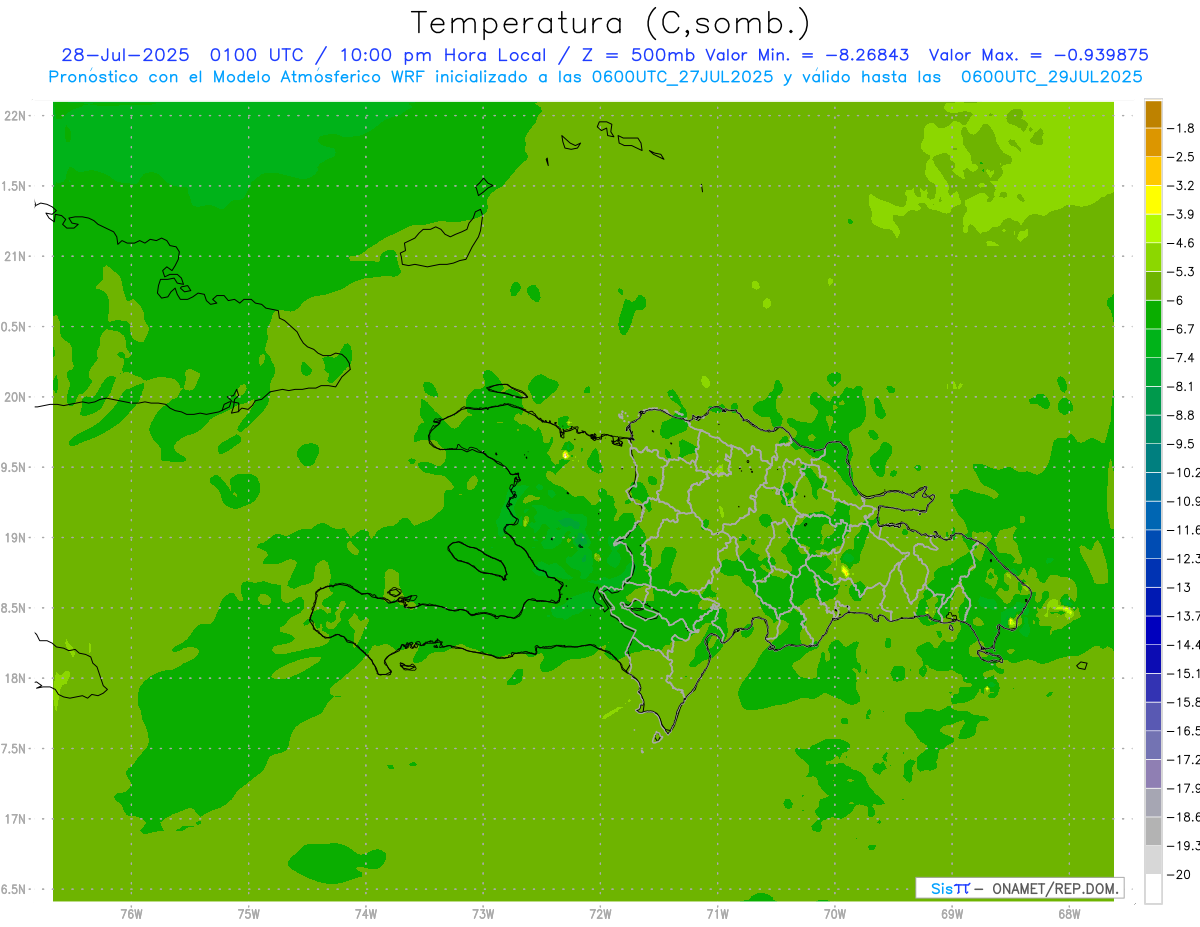
Task: Click the "71W" longitude label
Action: click(717, 913)
